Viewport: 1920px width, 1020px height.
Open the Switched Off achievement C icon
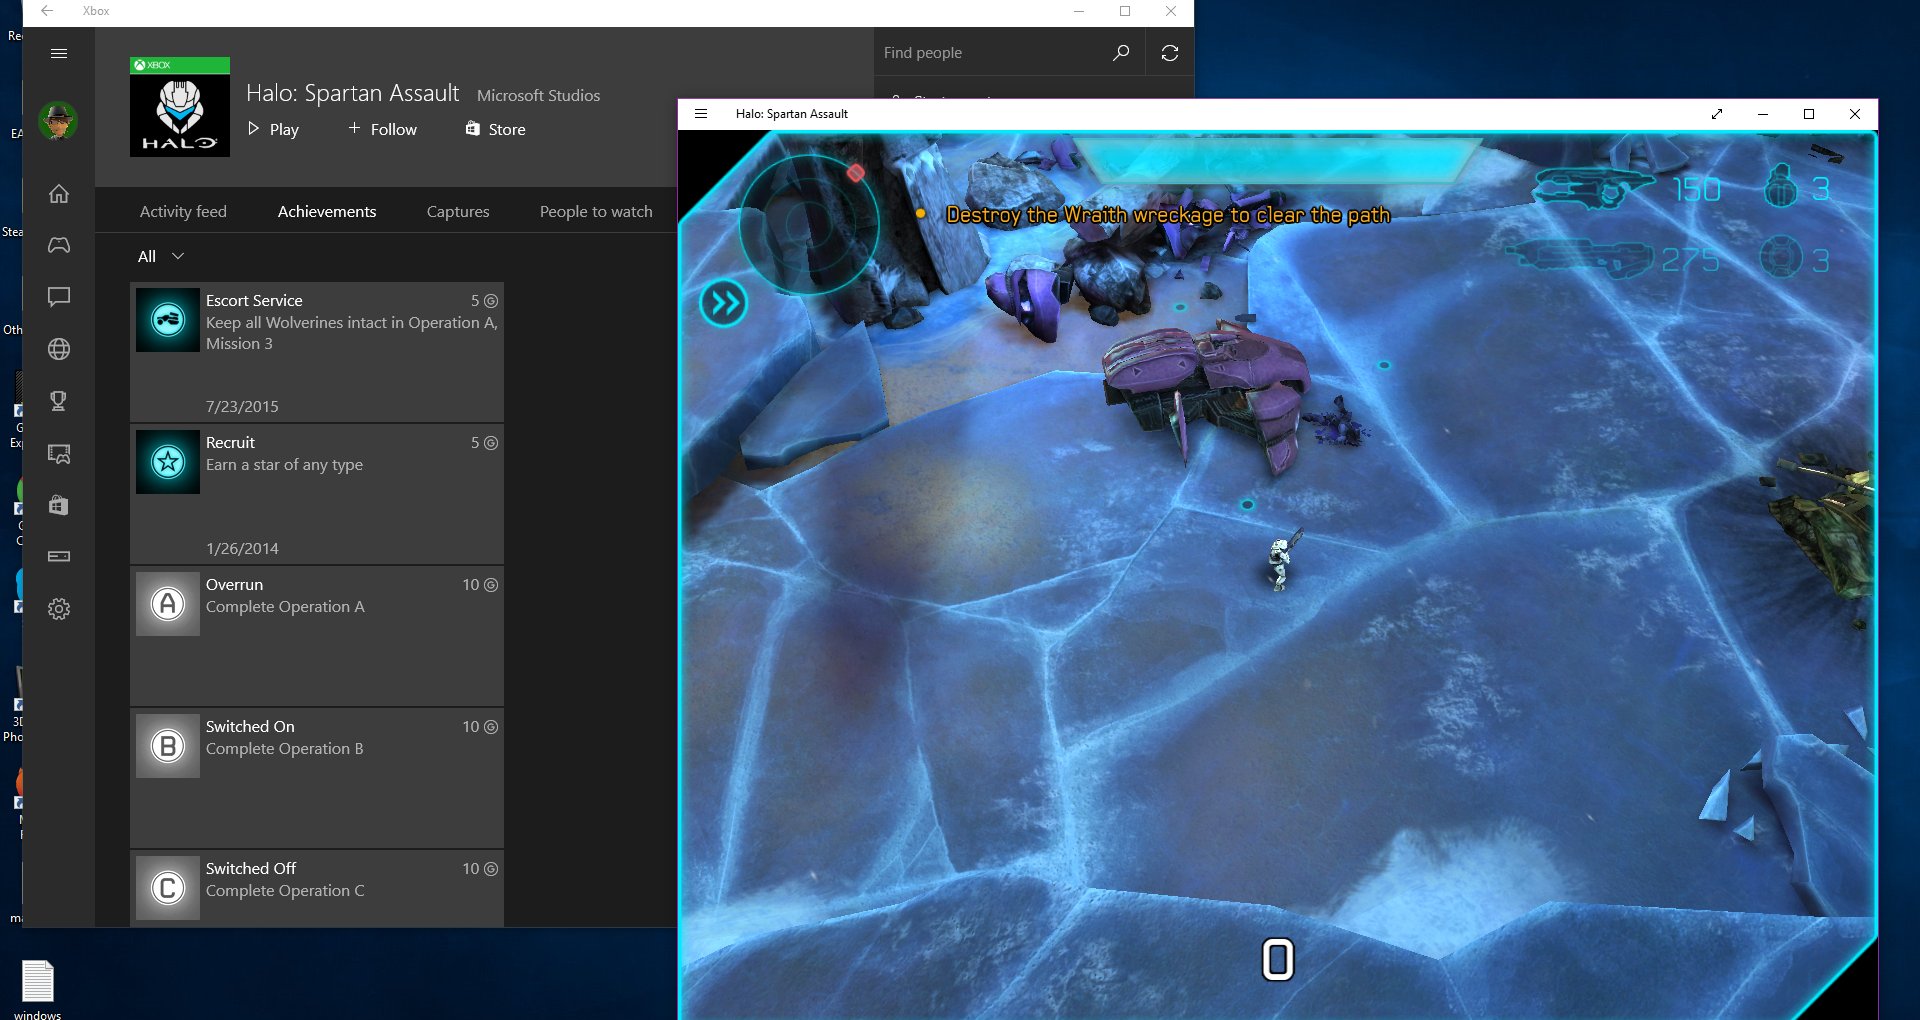pyautogui.click(x=168, y=888)
